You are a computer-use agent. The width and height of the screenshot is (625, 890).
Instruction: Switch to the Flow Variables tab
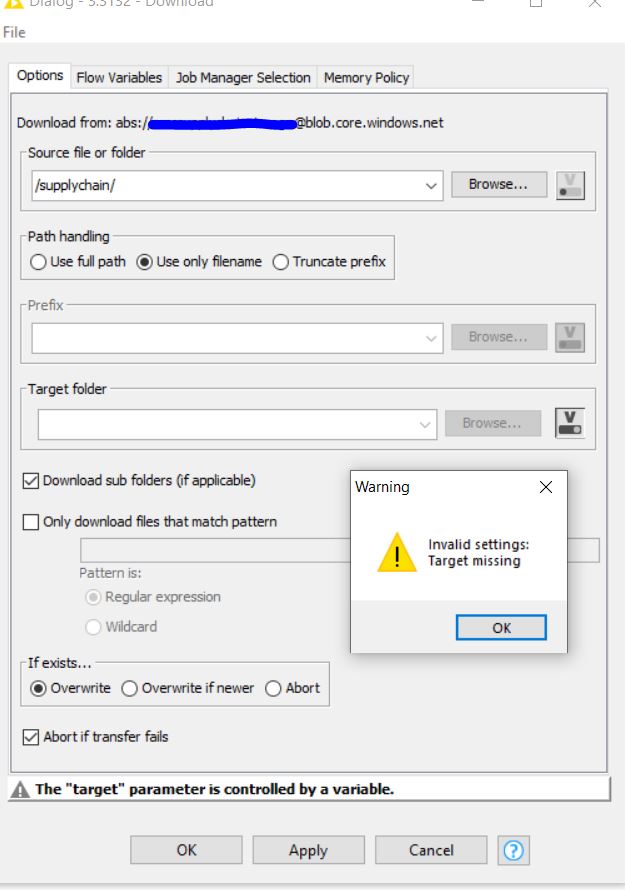click(x=119, y=78)
